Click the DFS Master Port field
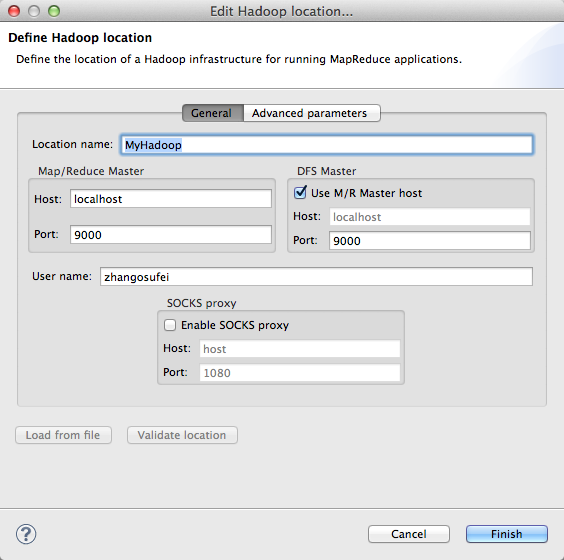564x560 pixels. (430, 241)
